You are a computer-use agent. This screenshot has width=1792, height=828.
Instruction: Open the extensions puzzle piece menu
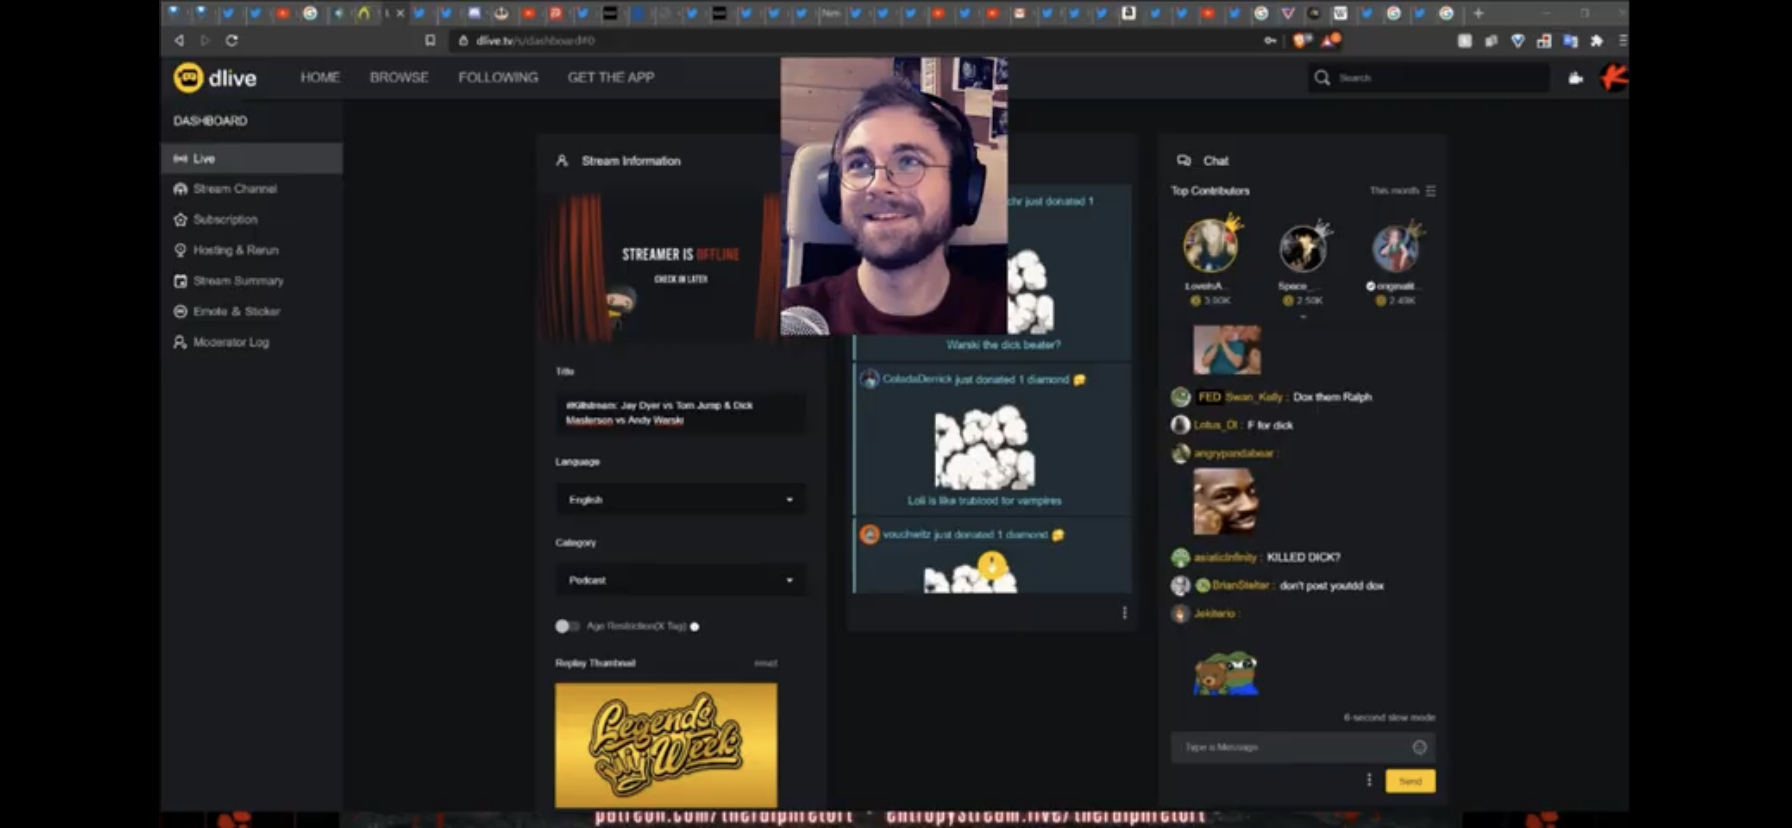tap(1597, 41)
